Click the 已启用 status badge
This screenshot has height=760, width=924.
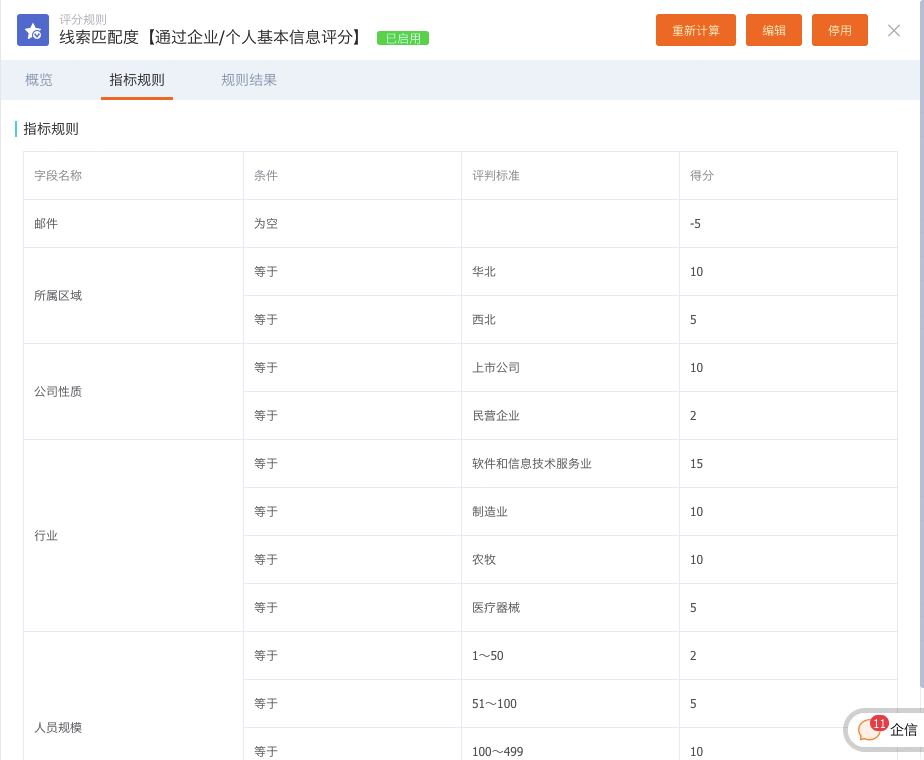pos(403,38)
